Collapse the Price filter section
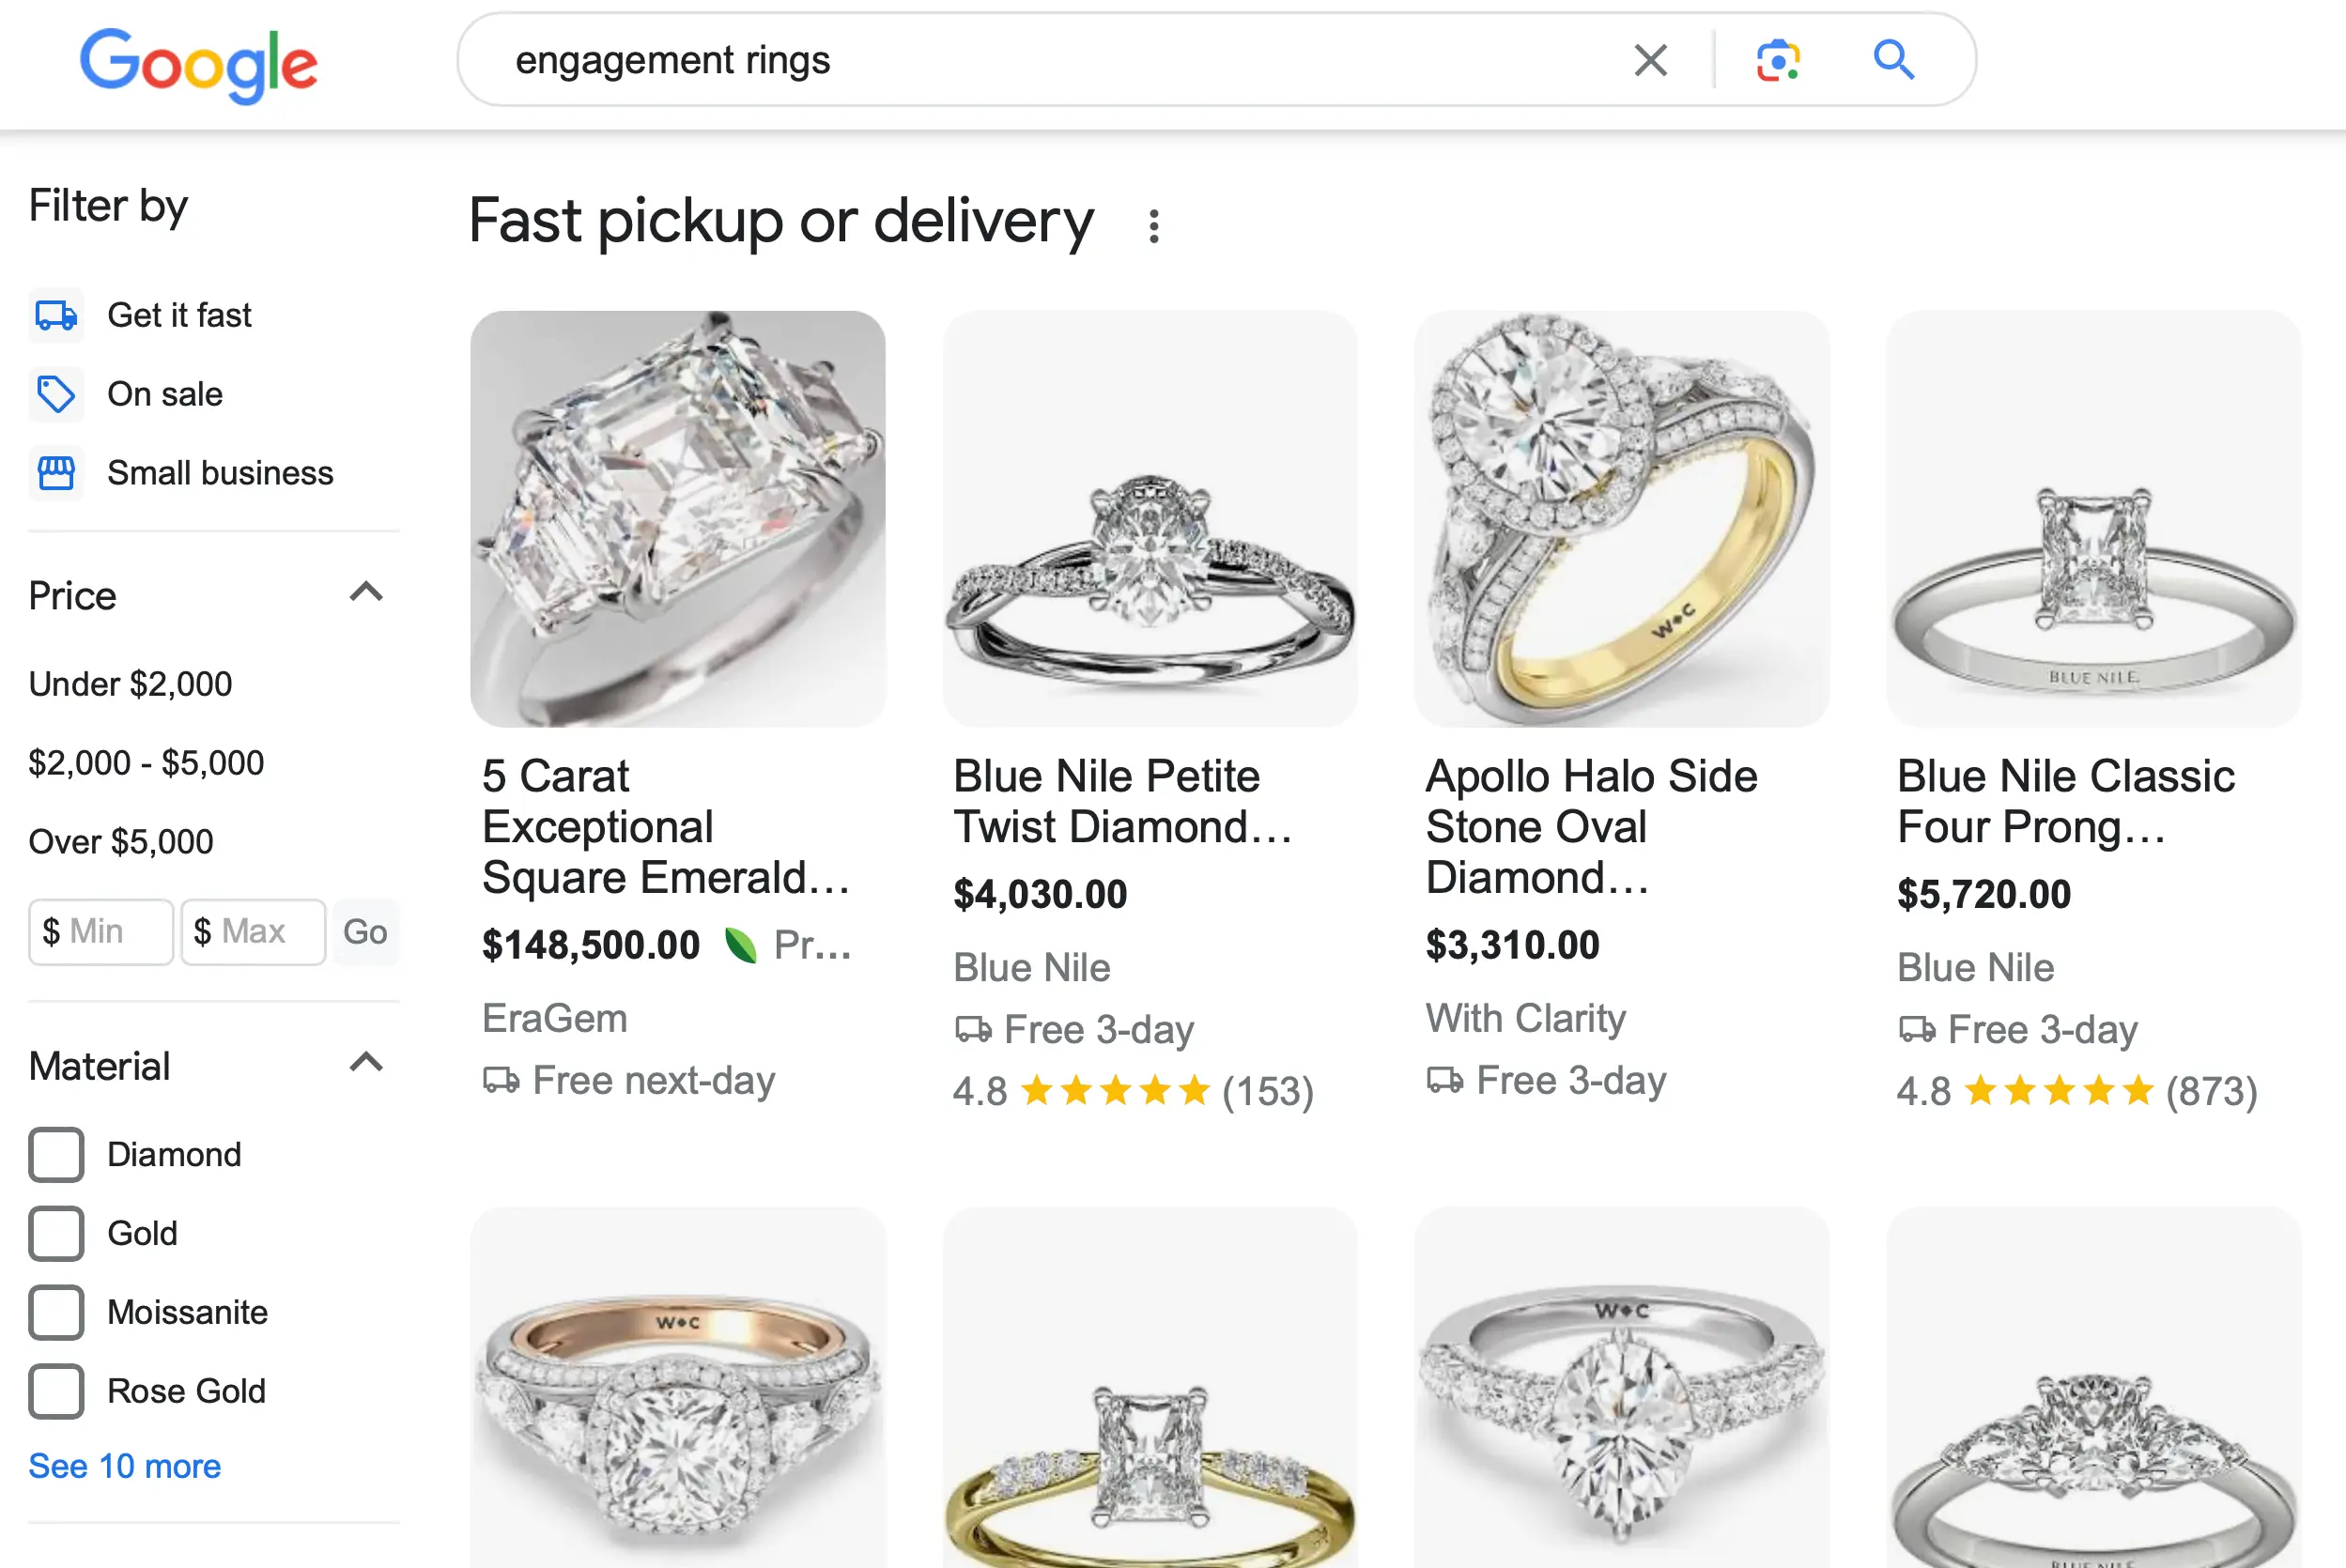This screenshot has height=1568, width=2346. [366, 593]
